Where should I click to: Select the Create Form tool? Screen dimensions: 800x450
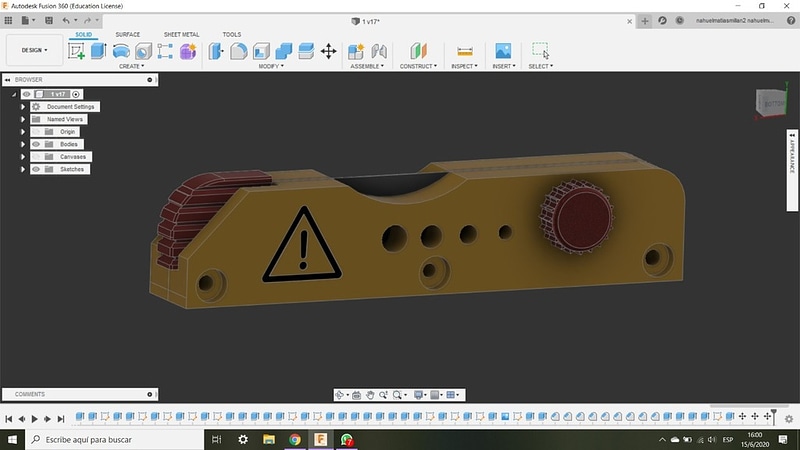(x=188, y=51)
